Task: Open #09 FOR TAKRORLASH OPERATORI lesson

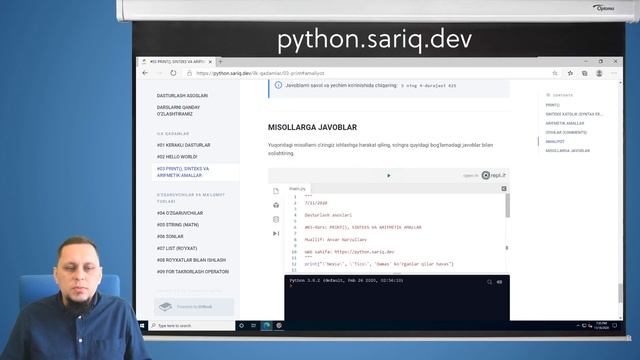Action: [193, 272]
